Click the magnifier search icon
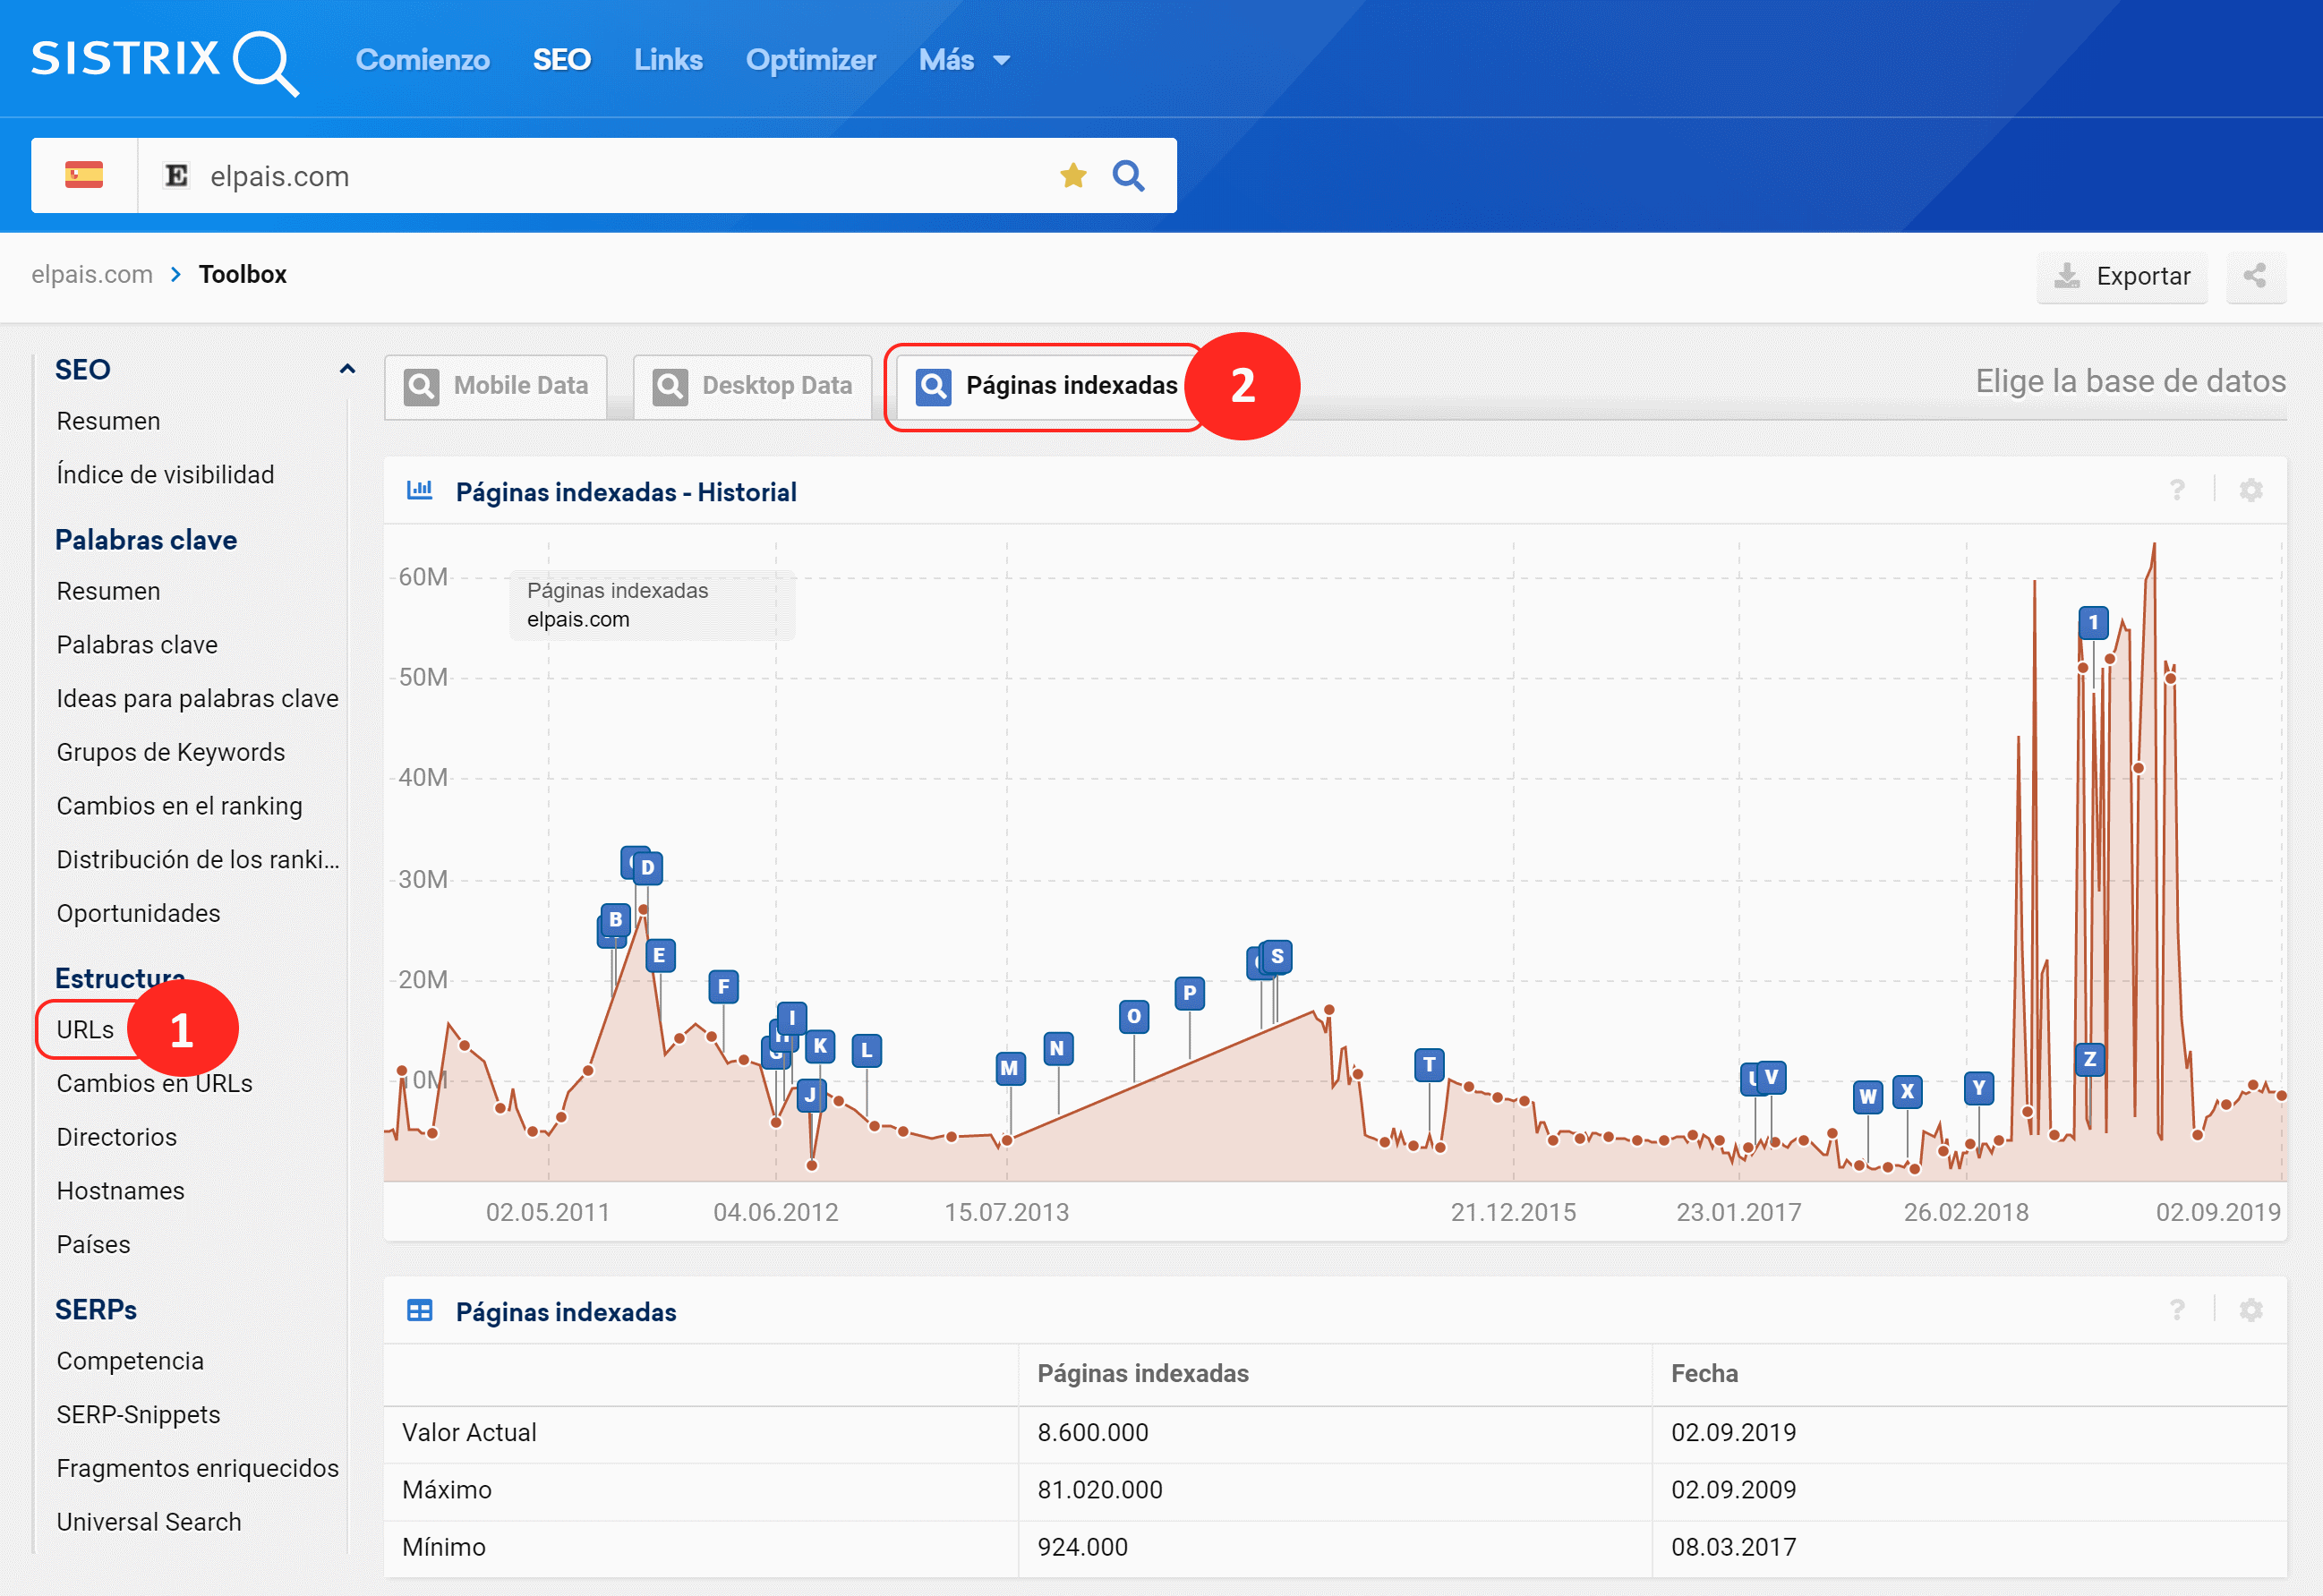The width and height of the screenshot is (2323, 1596). [1129, 176]
